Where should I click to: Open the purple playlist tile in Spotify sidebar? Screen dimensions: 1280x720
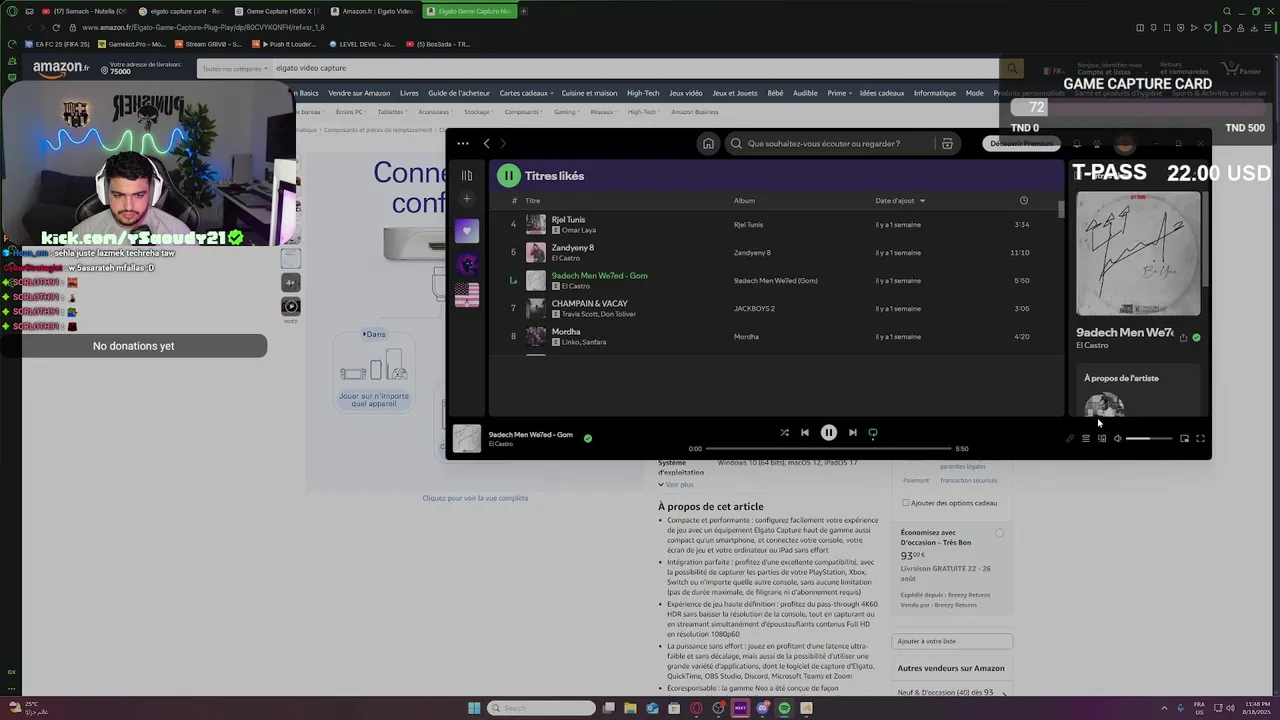coord(466,263)
